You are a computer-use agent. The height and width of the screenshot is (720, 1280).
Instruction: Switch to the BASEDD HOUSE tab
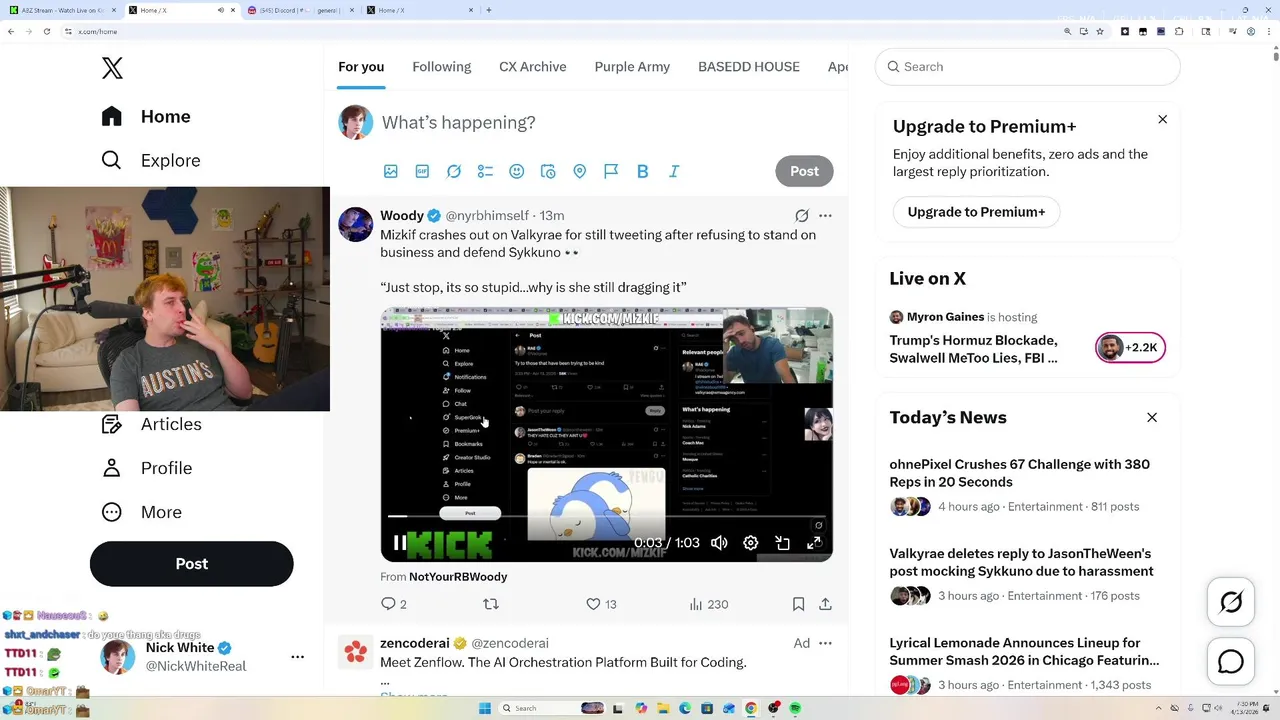(x=749, y=67)
